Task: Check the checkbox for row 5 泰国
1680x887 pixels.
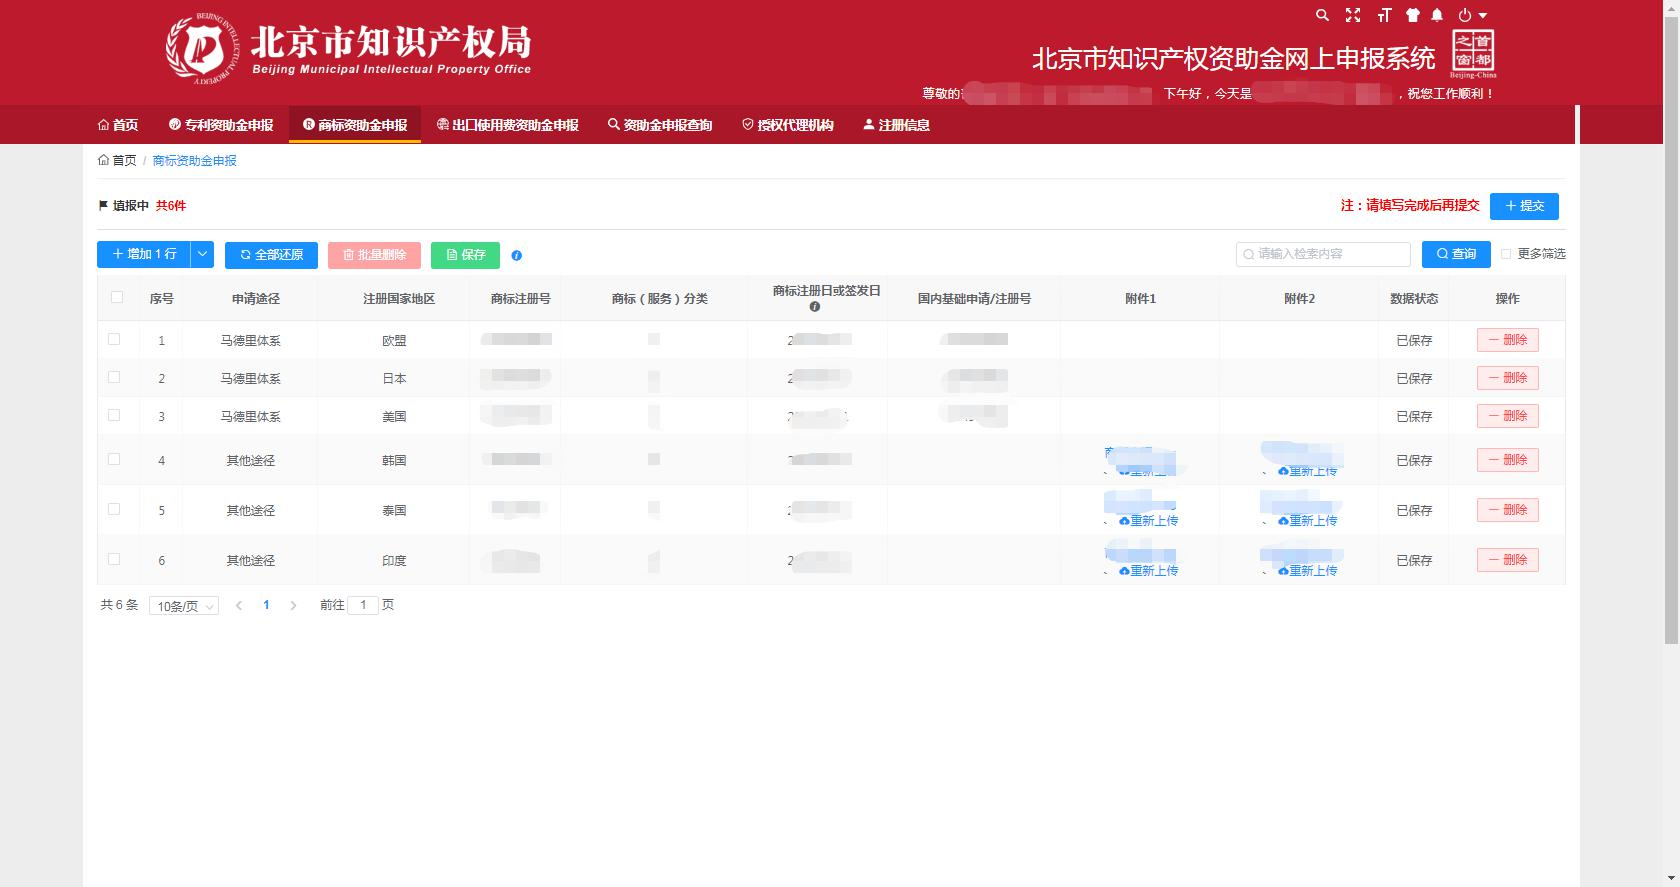Action: coord(114,509)
